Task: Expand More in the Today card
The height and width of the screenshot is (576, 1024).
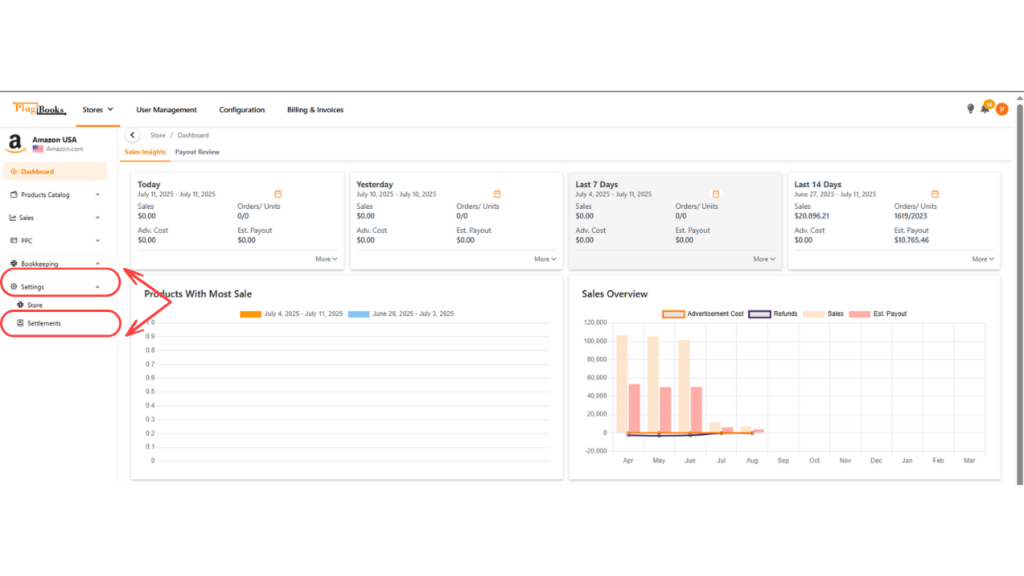Action: point(327,259)
